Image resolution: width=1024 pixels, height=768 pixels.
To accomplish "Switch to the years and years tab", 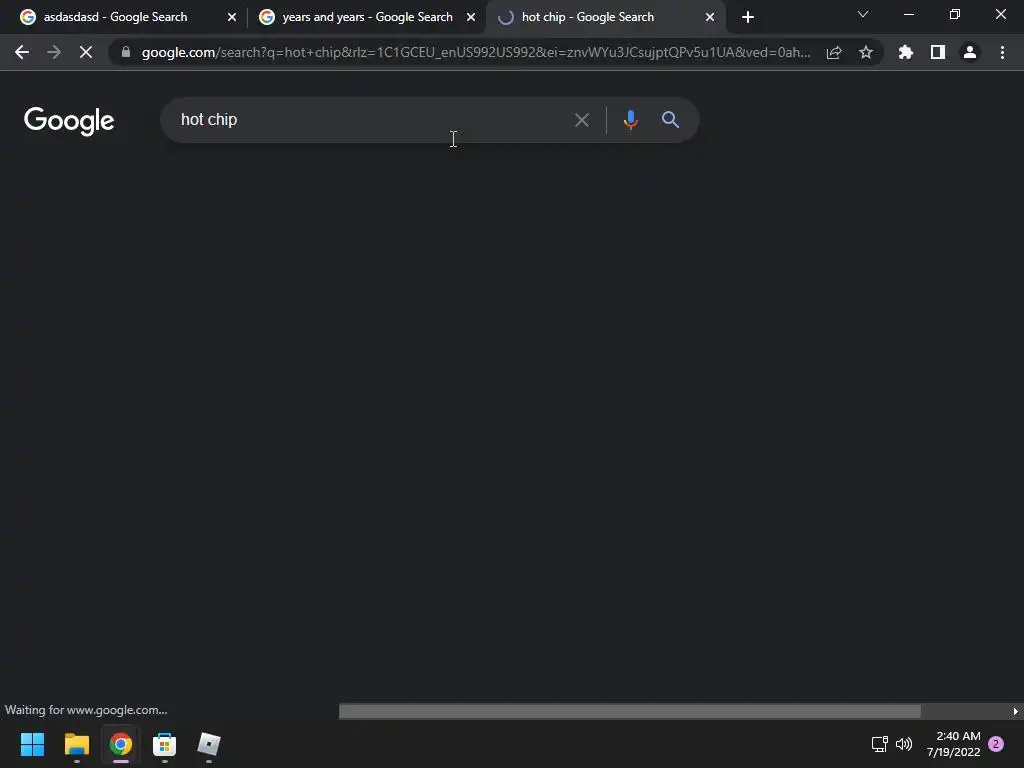I will (367, 17).
